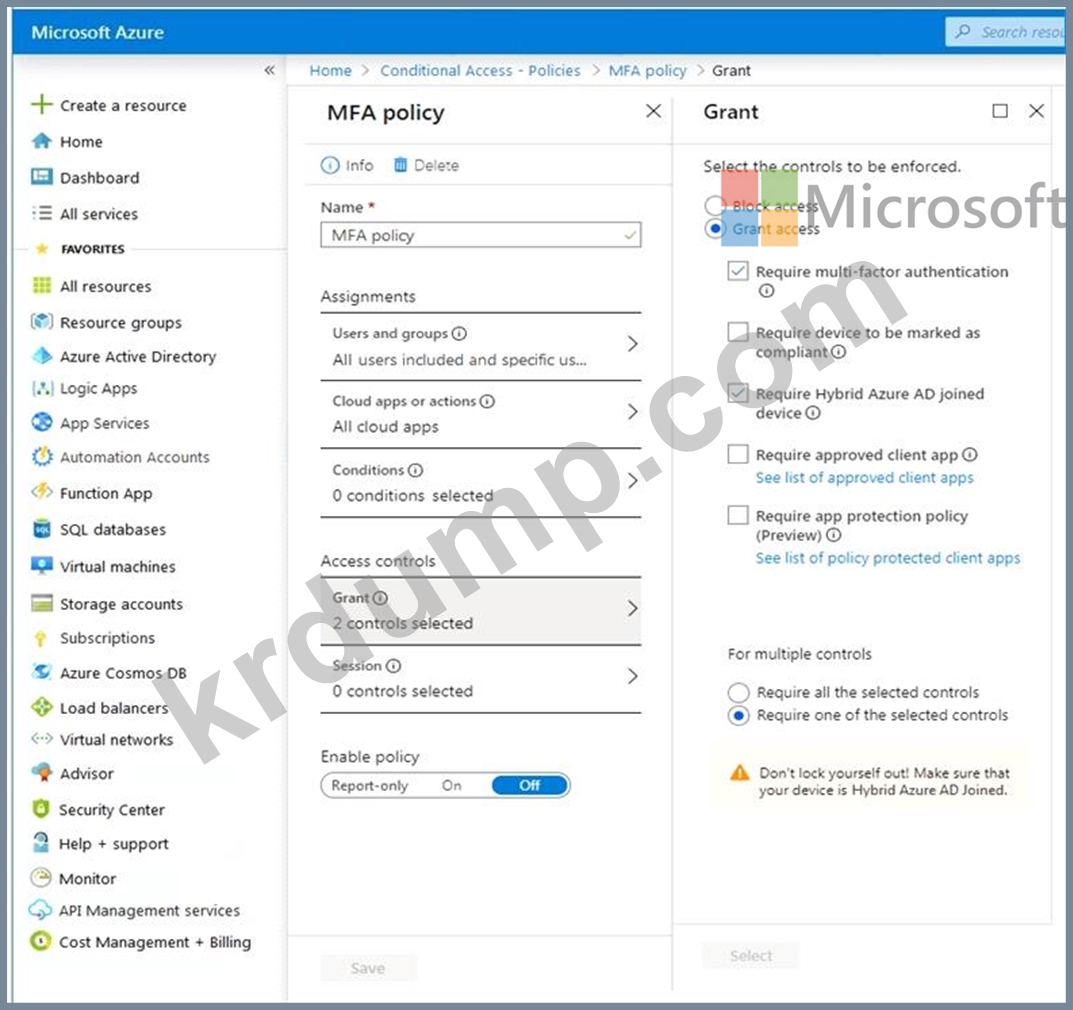Select the Grant access radio button
Image resolution: width=1073 pixels, height=1010 pixels.
click(x=714, y=228)
